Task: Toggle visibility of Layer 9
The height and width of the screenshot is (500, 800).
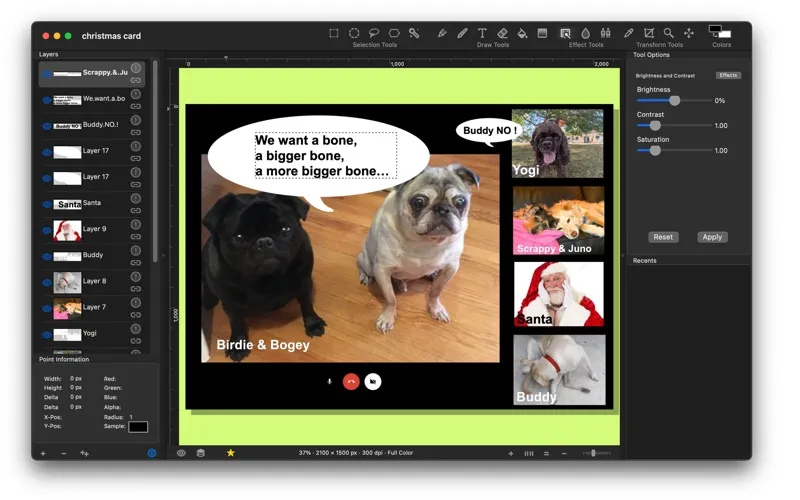Action: (46, 230)
